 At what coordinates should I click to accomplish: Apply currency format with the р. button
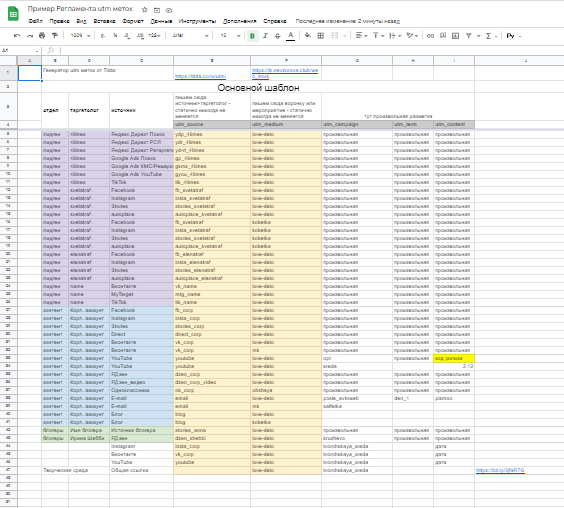[103, 36]
